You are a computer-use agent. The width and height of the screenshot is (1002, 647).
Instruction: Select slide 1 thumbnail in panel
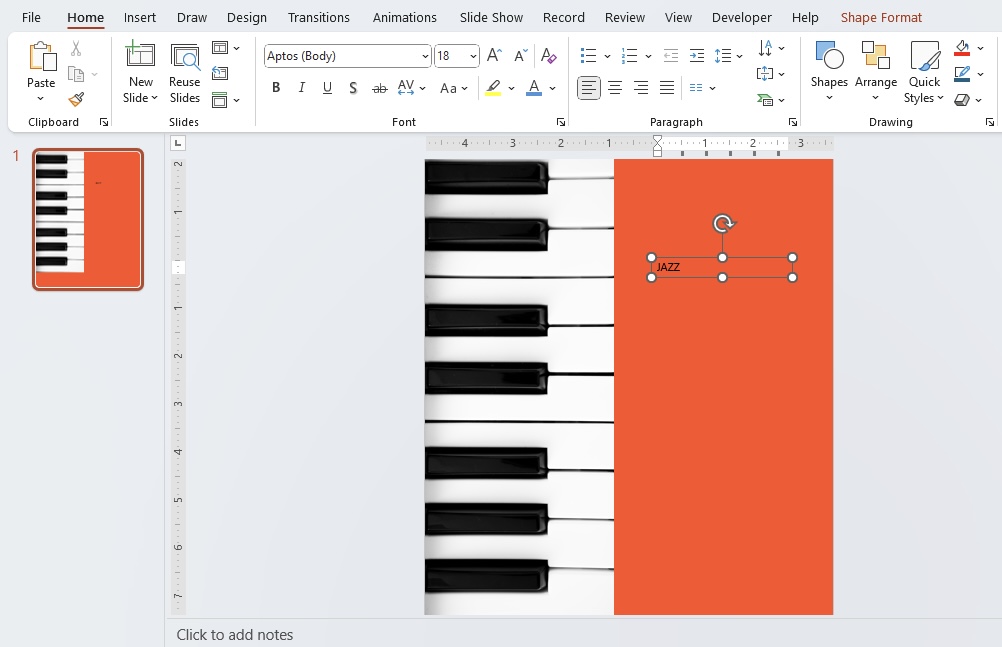88,219
